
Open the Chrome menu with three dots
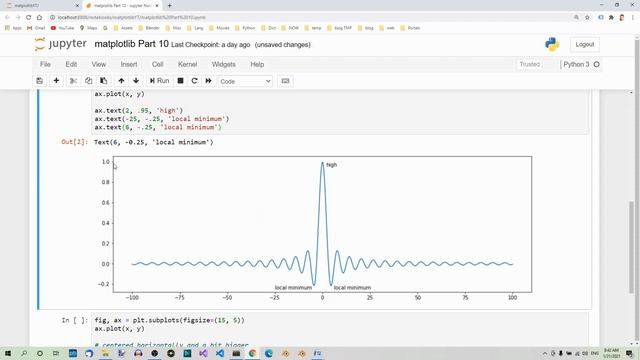(x=633, y=18)
